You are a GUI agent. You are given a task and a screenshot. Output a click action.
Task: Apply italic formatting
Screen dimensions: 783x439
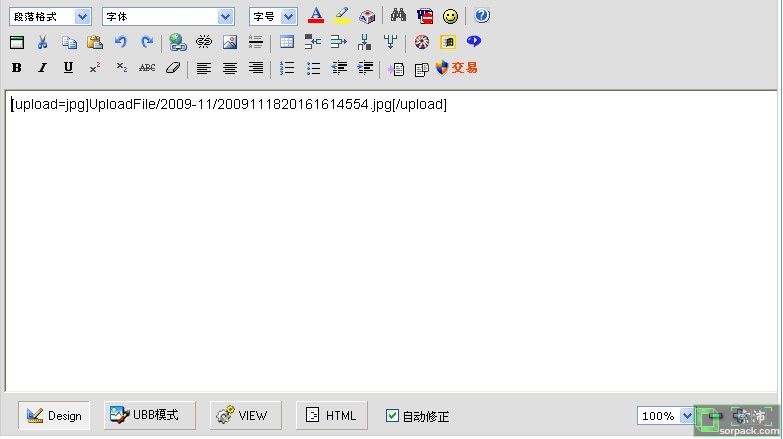[42, 68]
